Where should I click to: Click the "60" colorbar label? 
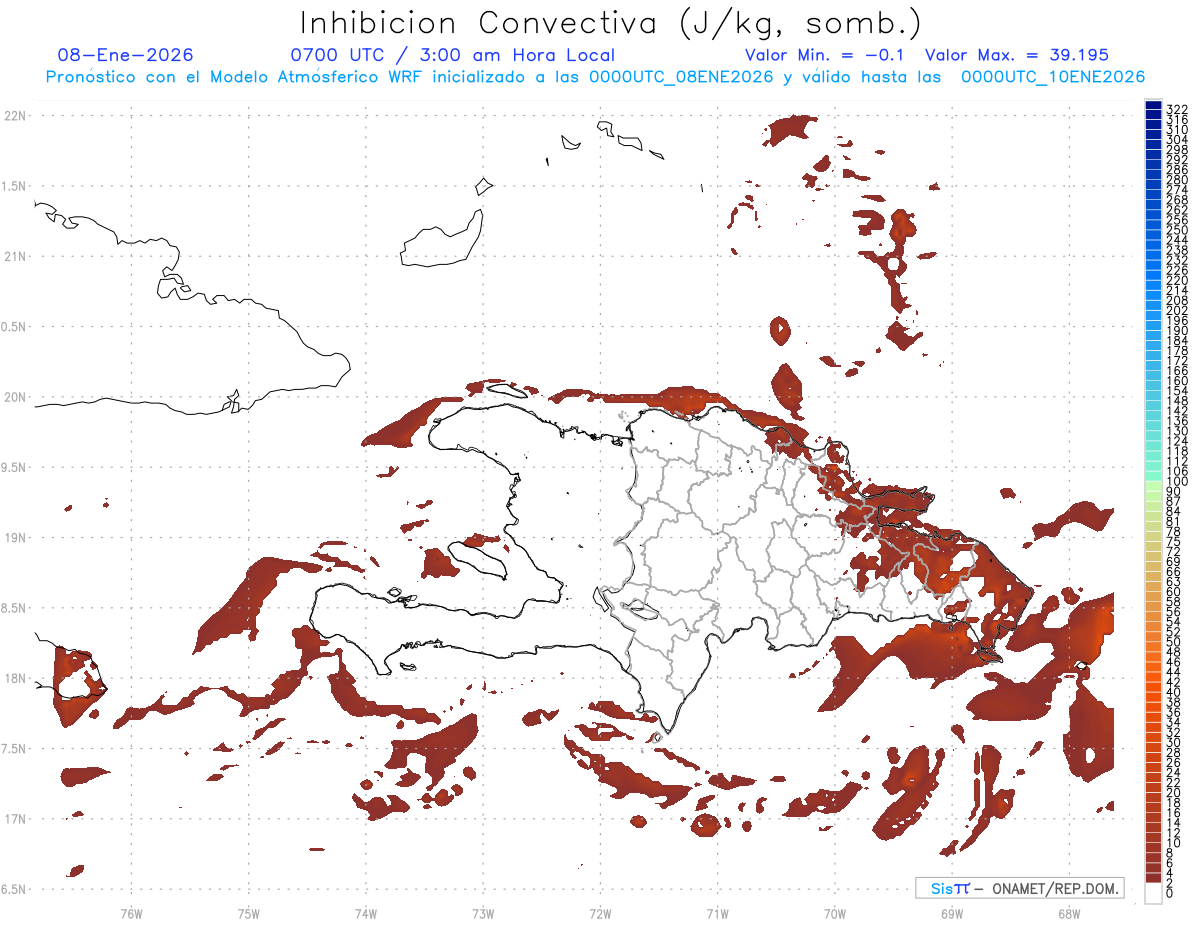pos(1173,591)
